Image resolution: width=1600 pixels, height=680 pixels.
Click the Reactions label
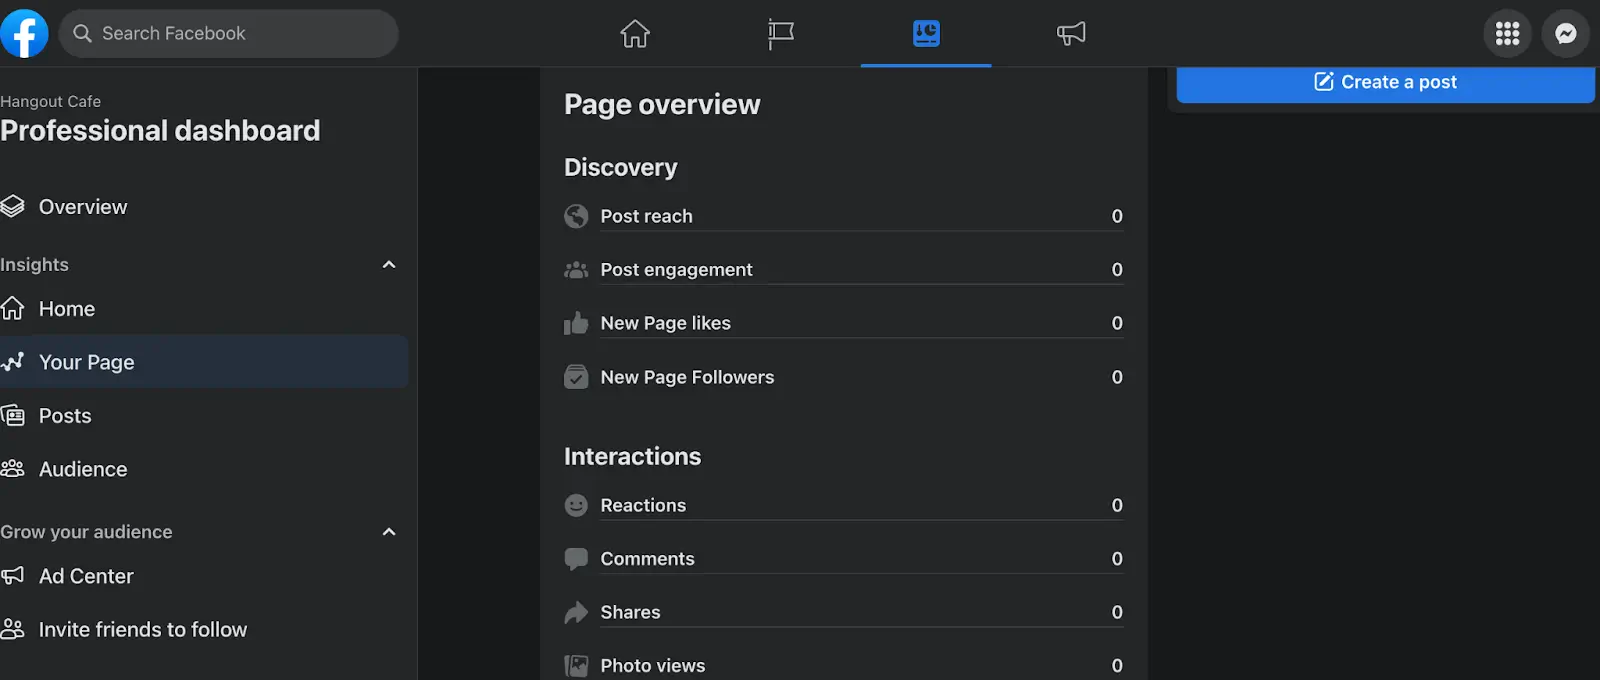tap(643, 505)
